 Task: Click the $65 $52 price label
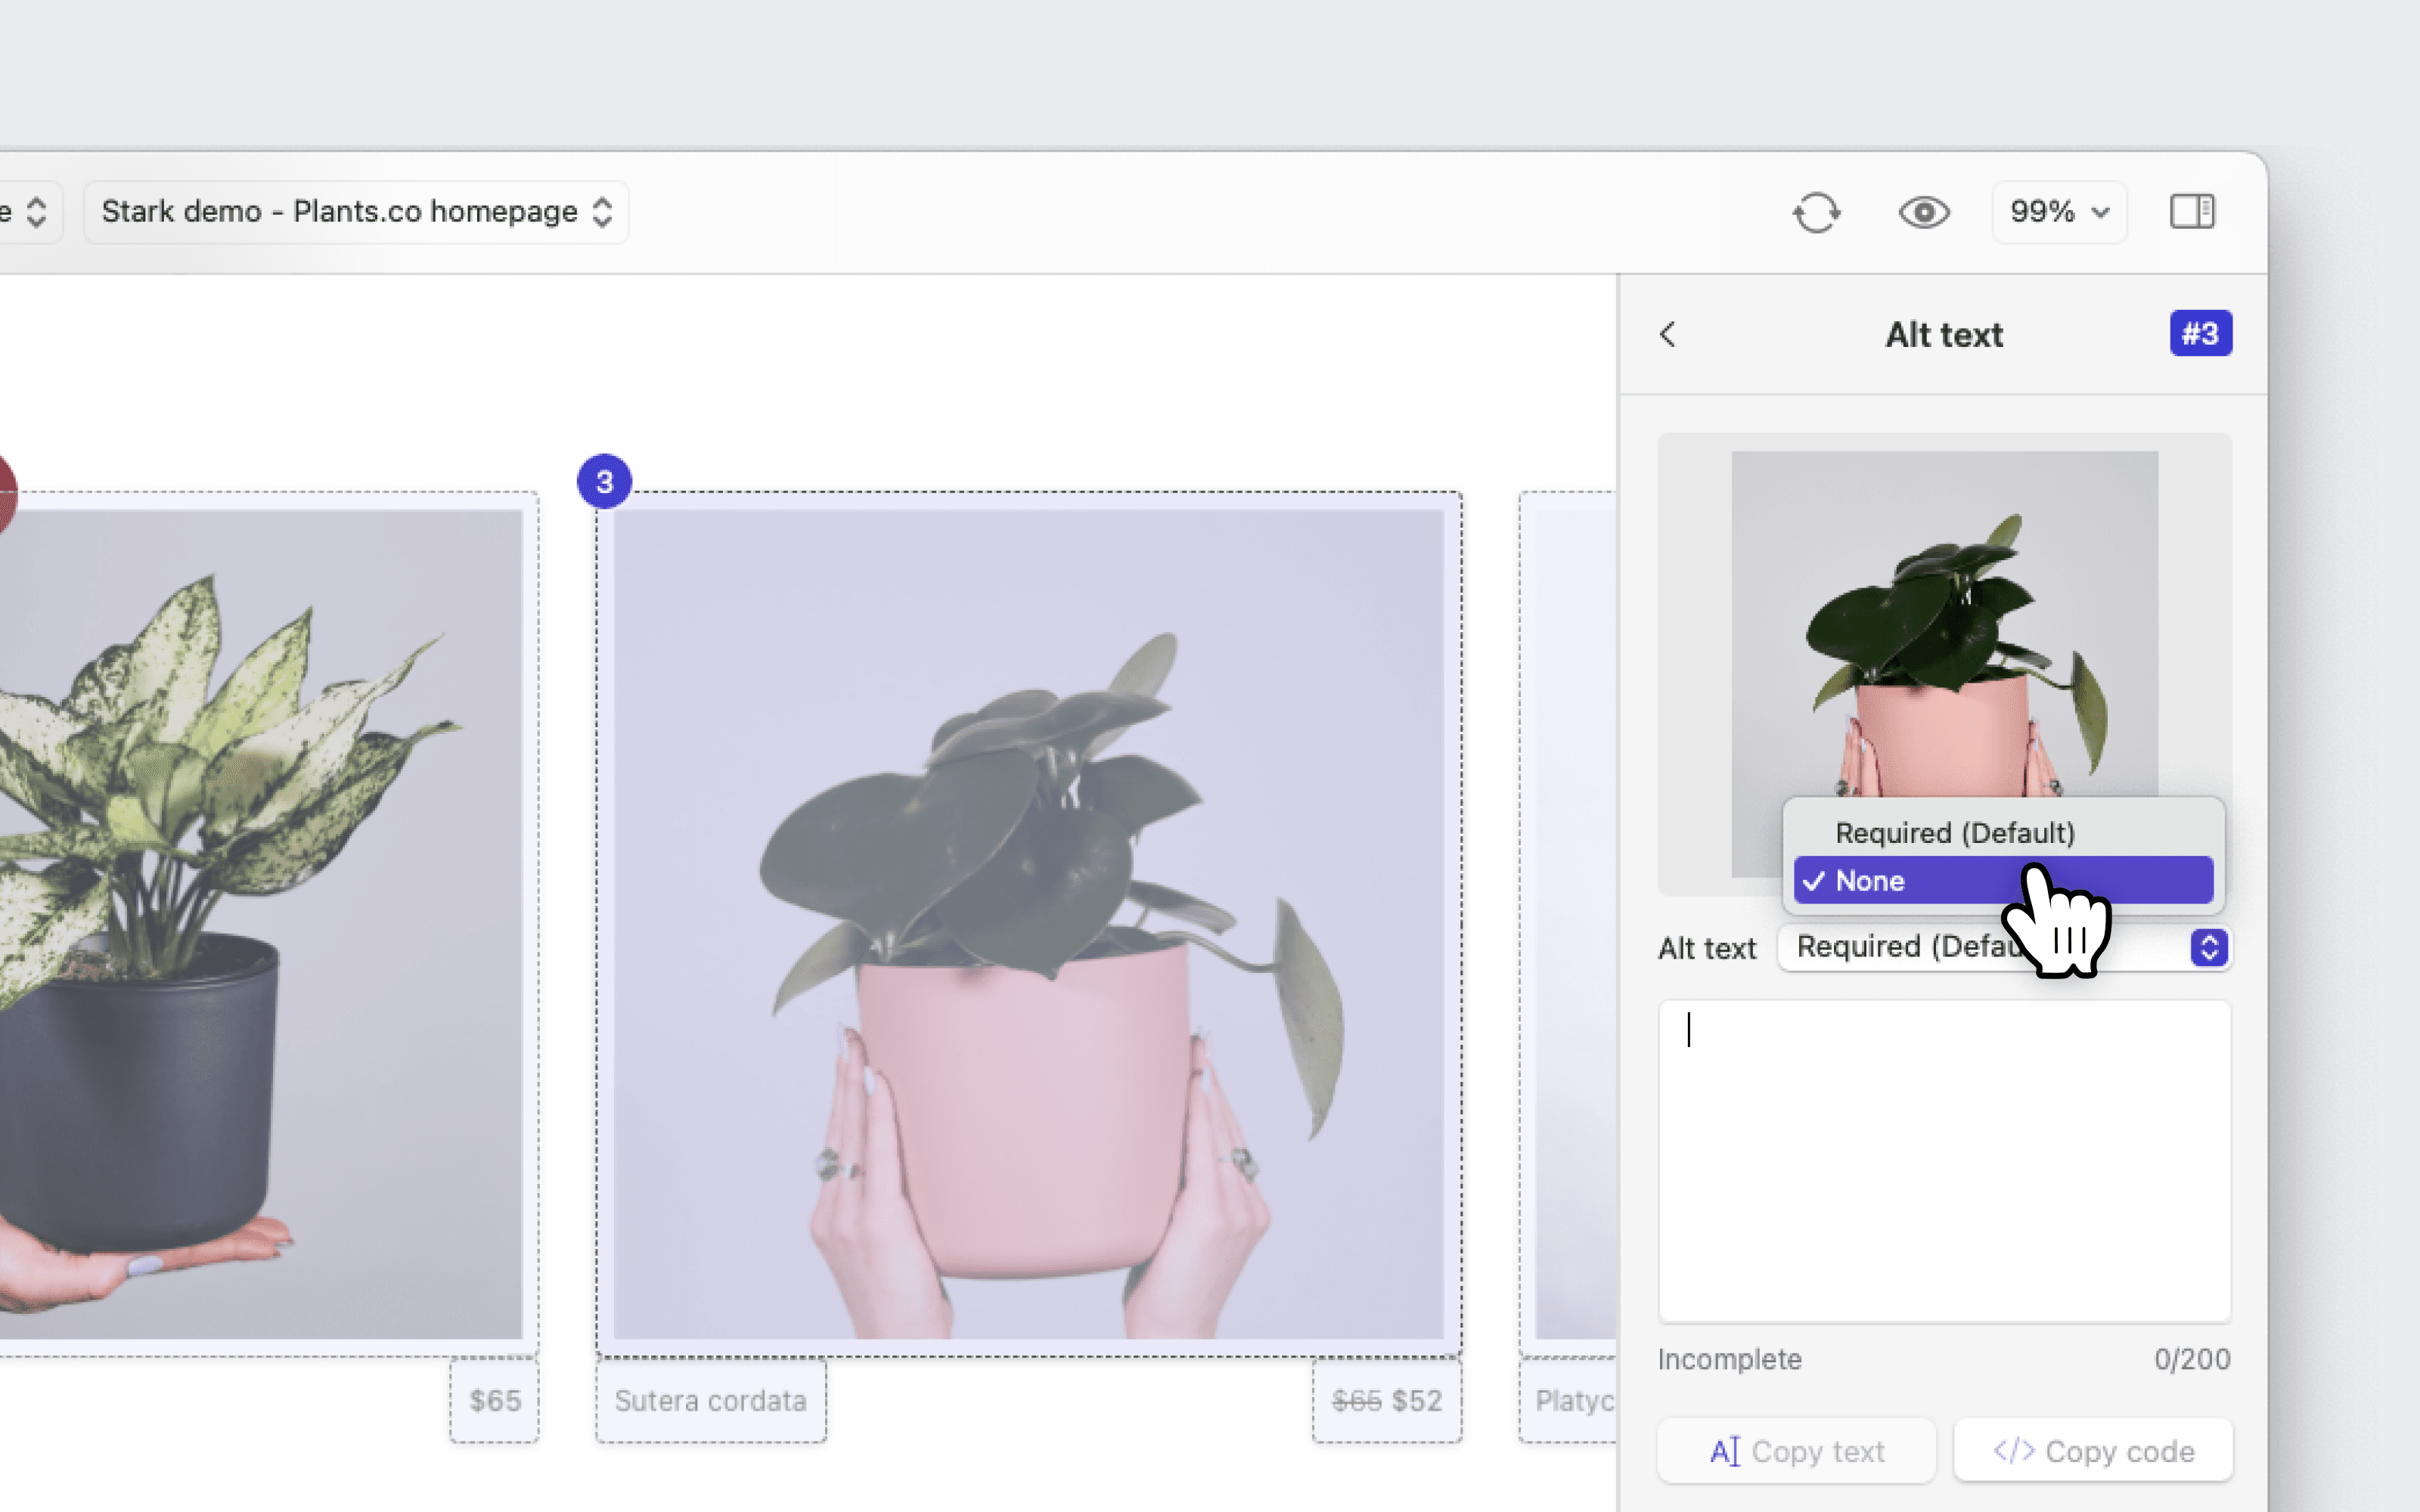click(1387, 1400)
